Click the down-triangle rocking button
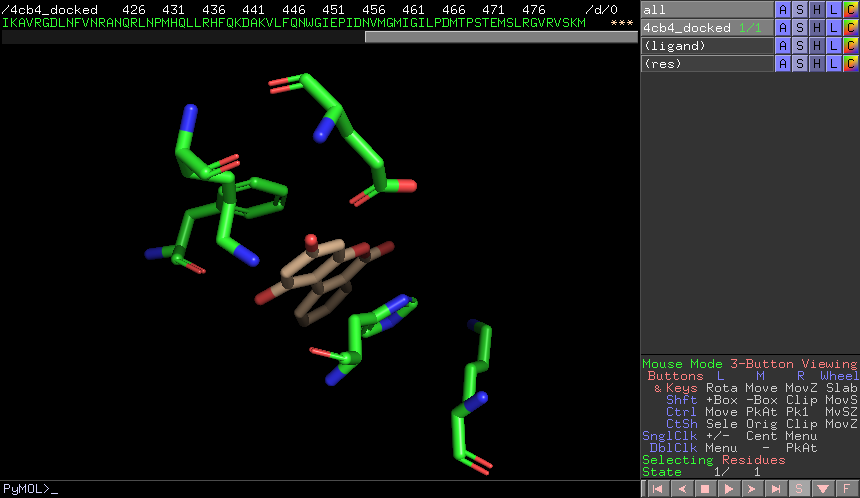This screenshot has height=498, width=860. 823,489
